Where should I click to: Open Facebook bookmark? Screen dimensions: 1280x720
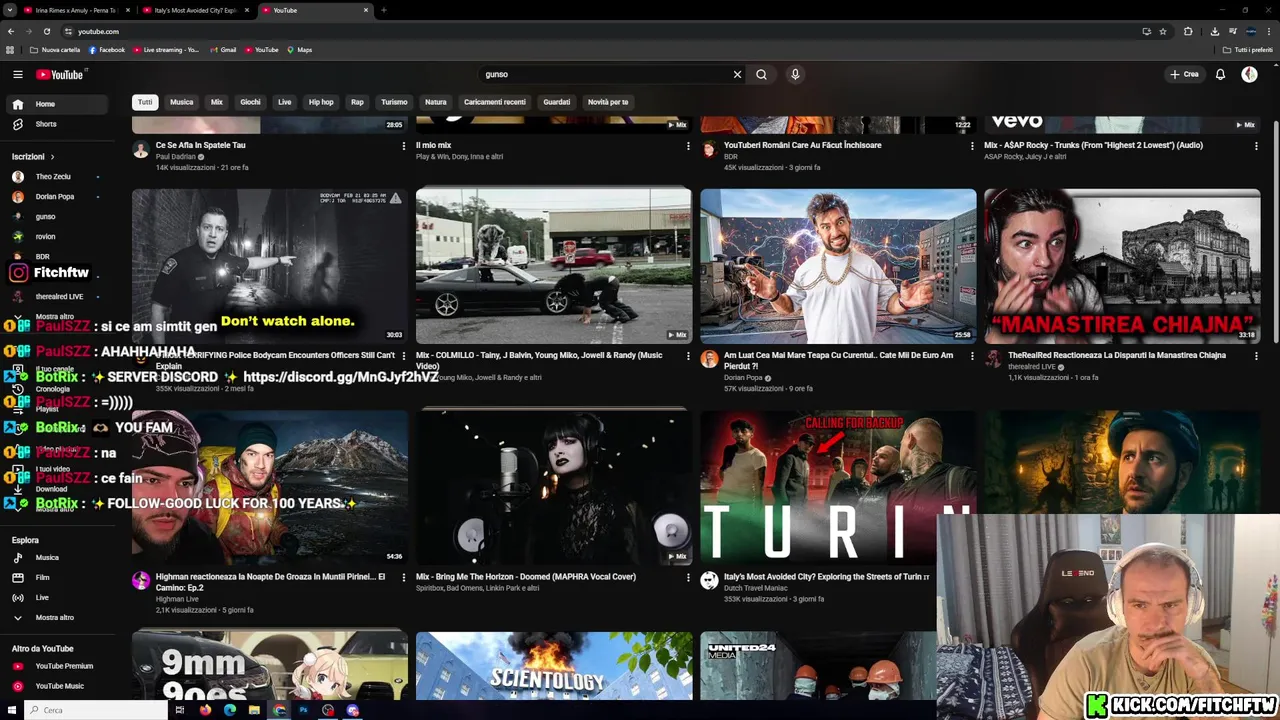(107, 50)
